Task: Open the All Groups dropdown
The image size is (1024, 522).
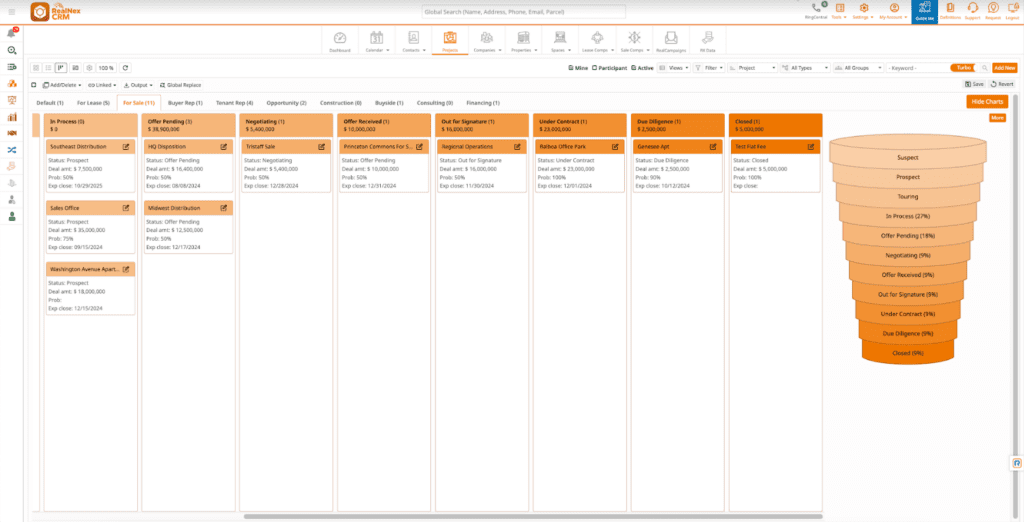Action: point(859,68)
